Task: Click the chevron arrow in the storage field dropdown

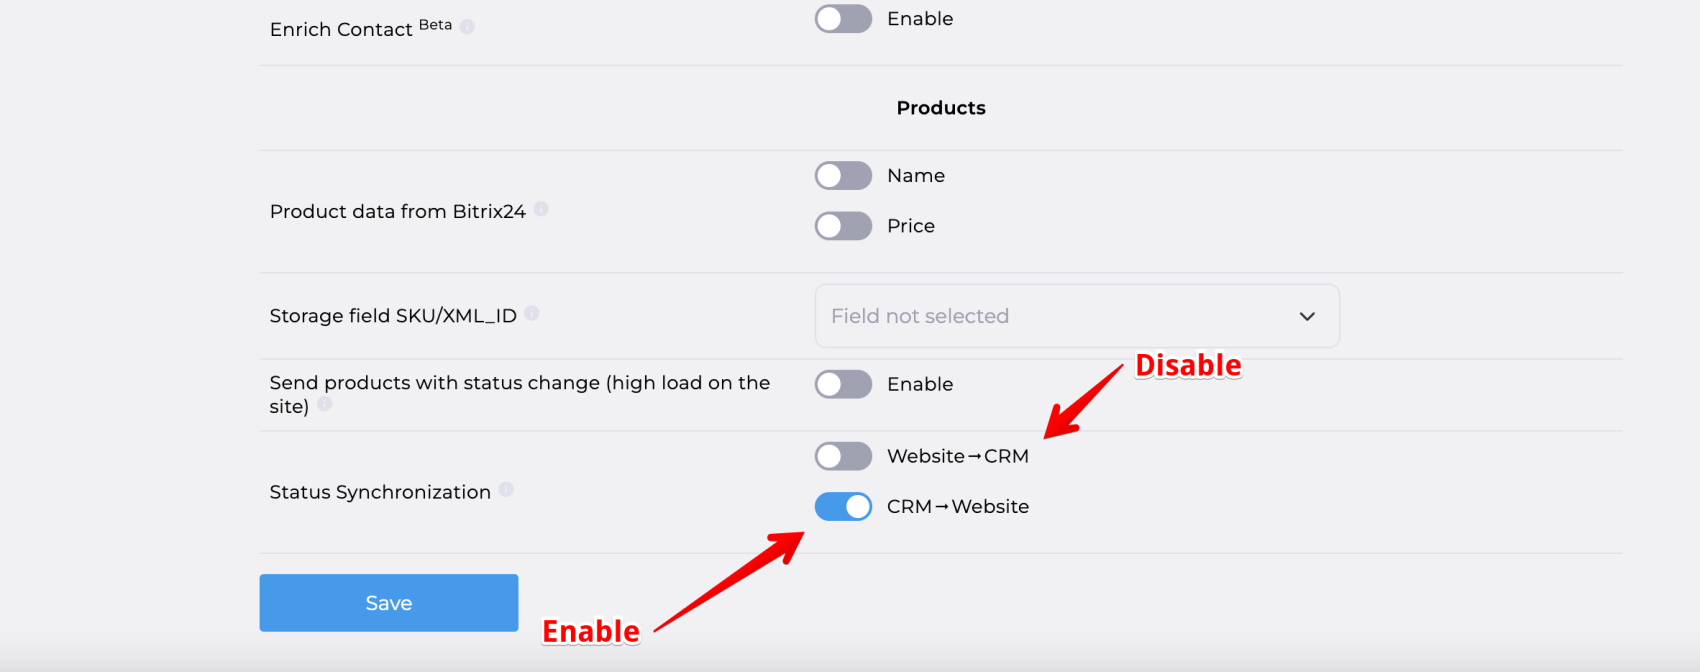Action: [x=1307, y=316]
